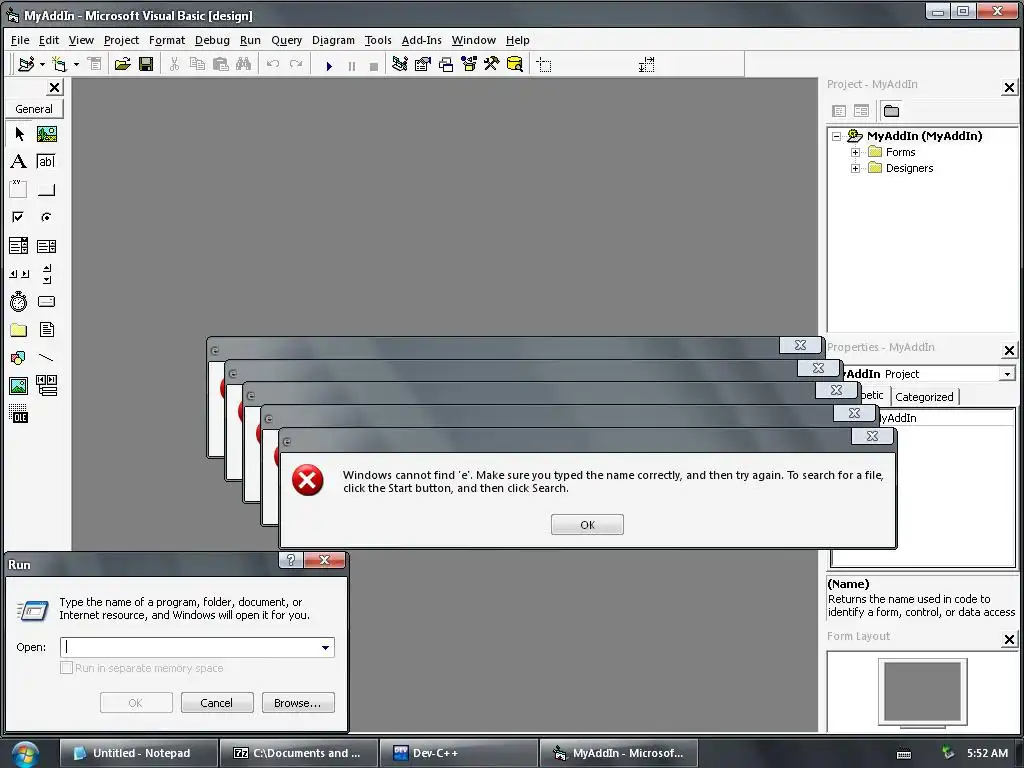
Task: Select the Timer stopwatch control
Action: (19, 301)
